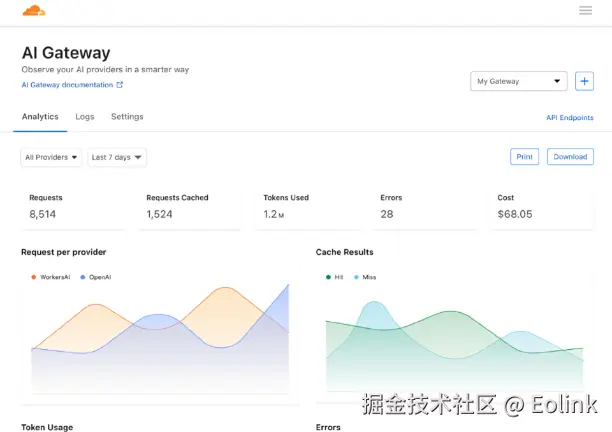The height and width of the screenshot is (432, 612).
Task: Switch to the Settings tab
Action: pos(127,117)
